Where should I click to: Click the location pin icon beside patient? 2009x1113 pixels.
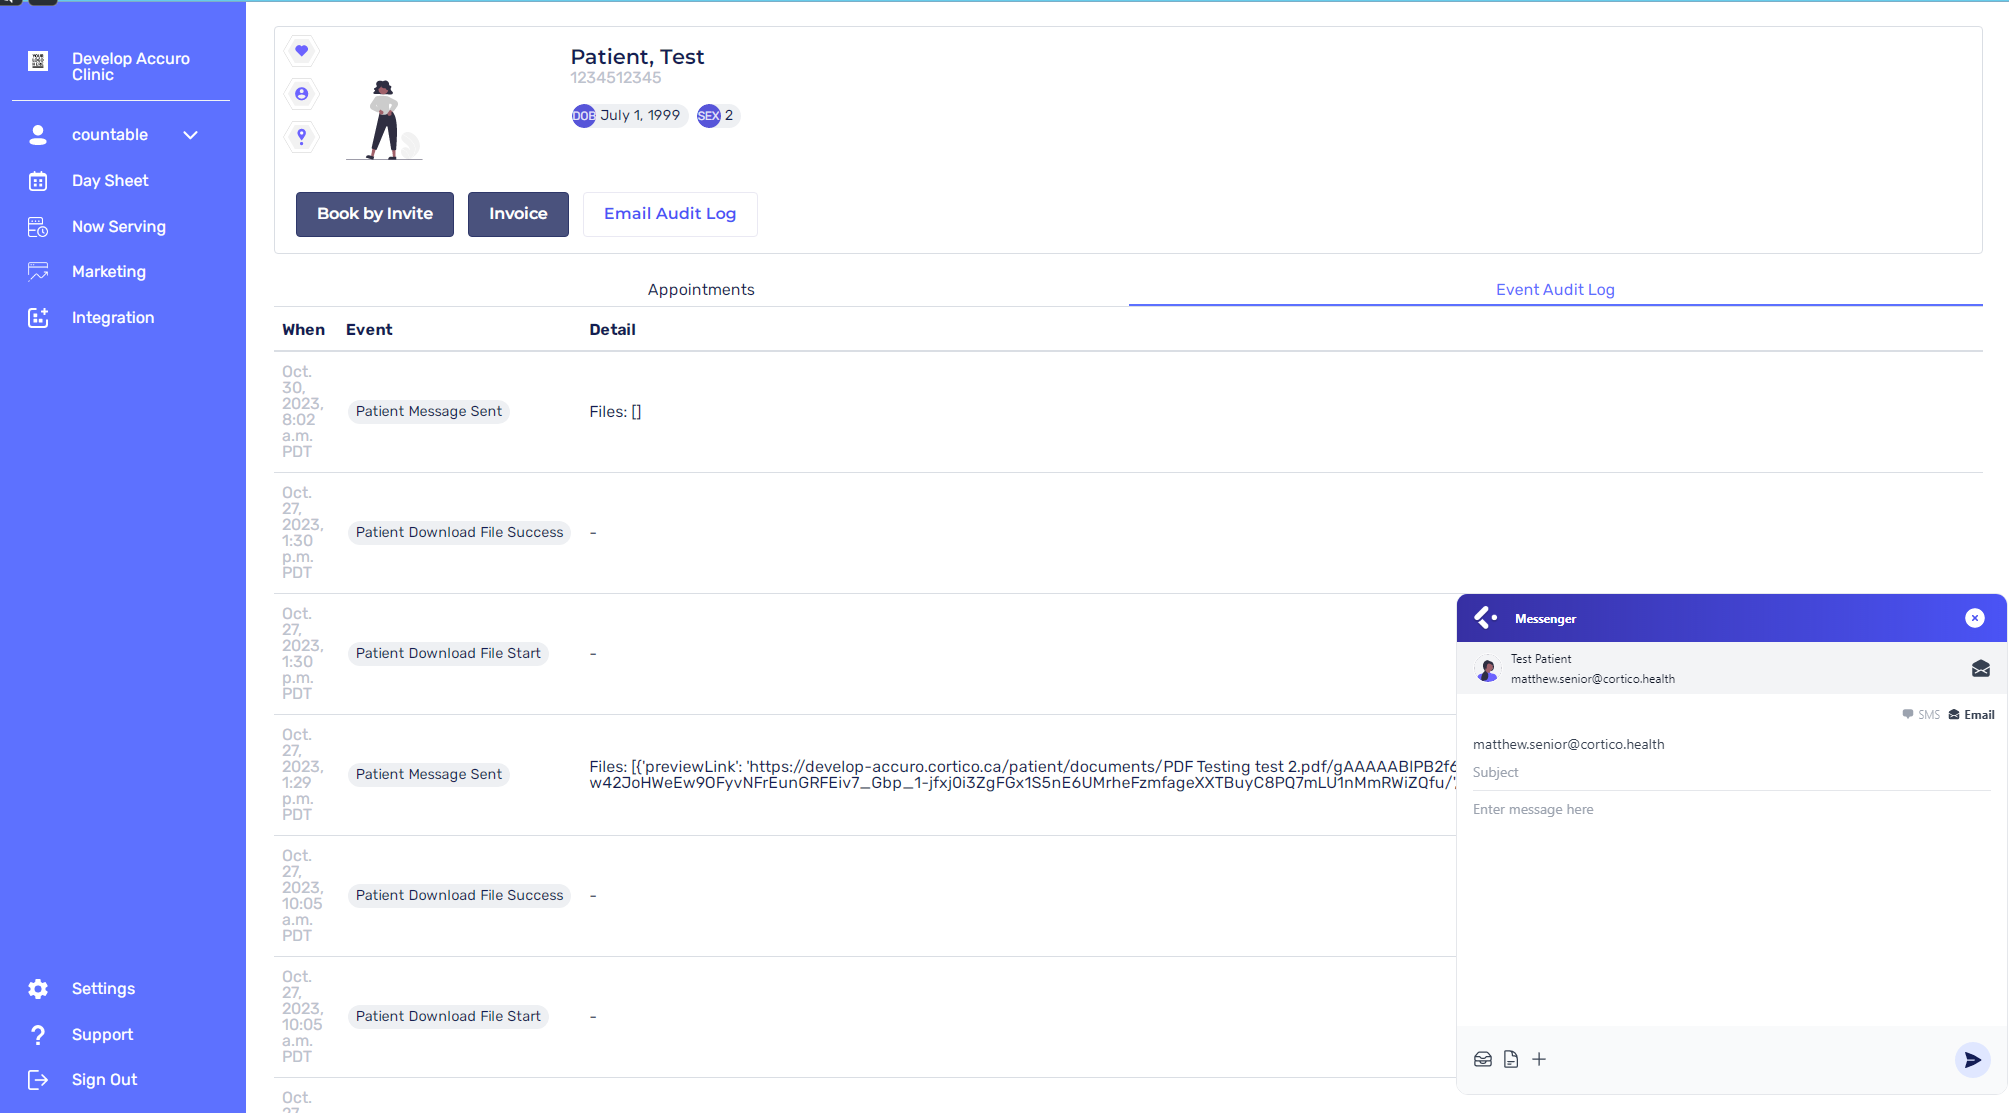click(301, 136)
